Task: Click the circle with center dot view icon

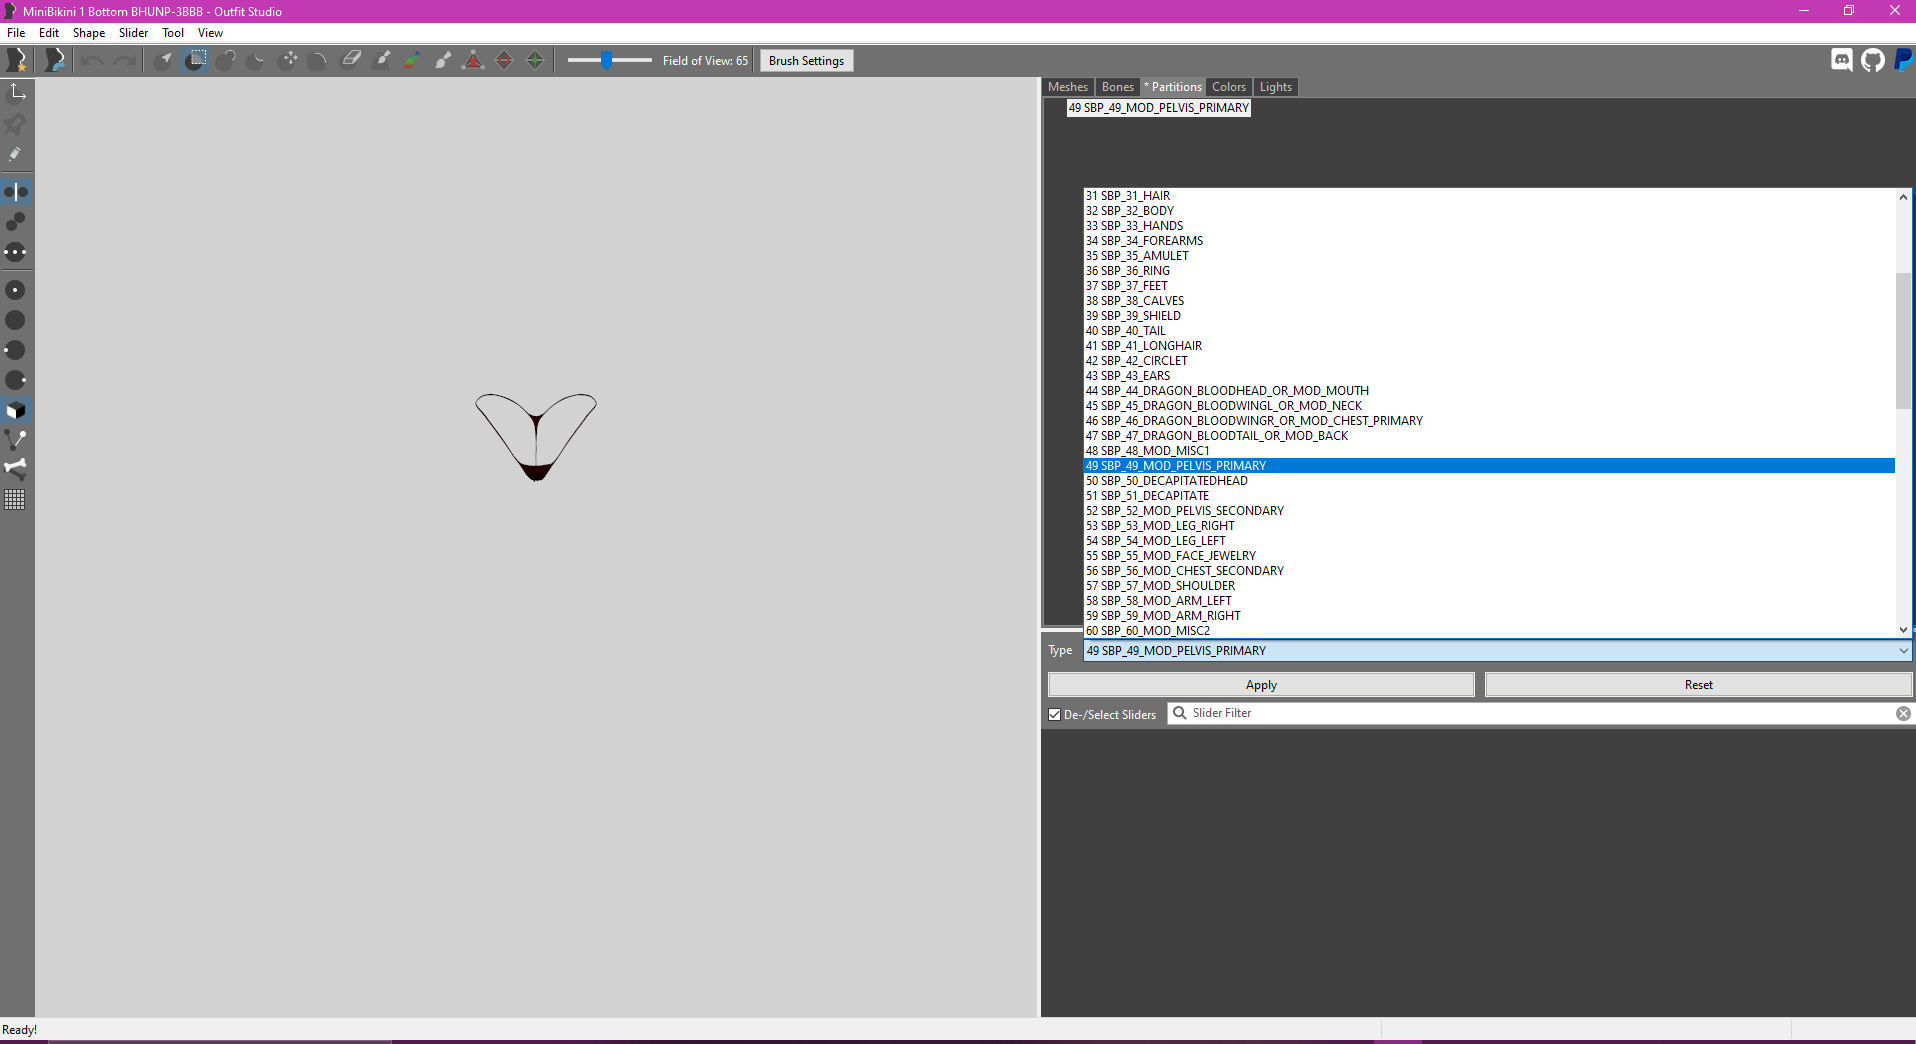Action: coord(16,290)
